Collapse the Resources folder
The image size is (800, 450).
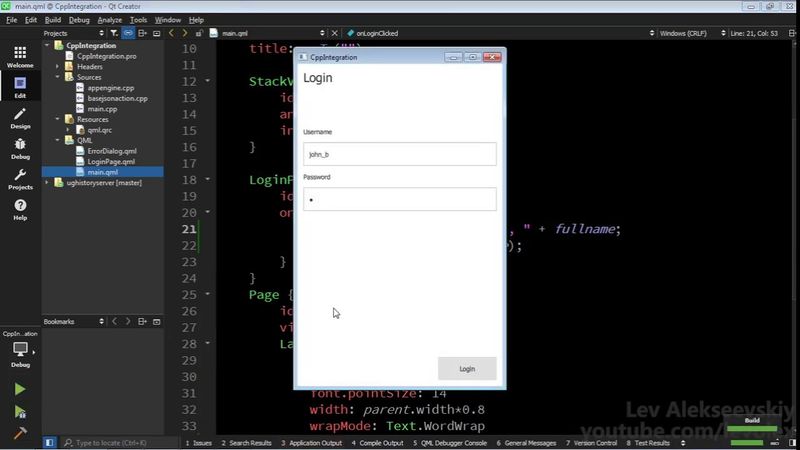coord(58,119)
